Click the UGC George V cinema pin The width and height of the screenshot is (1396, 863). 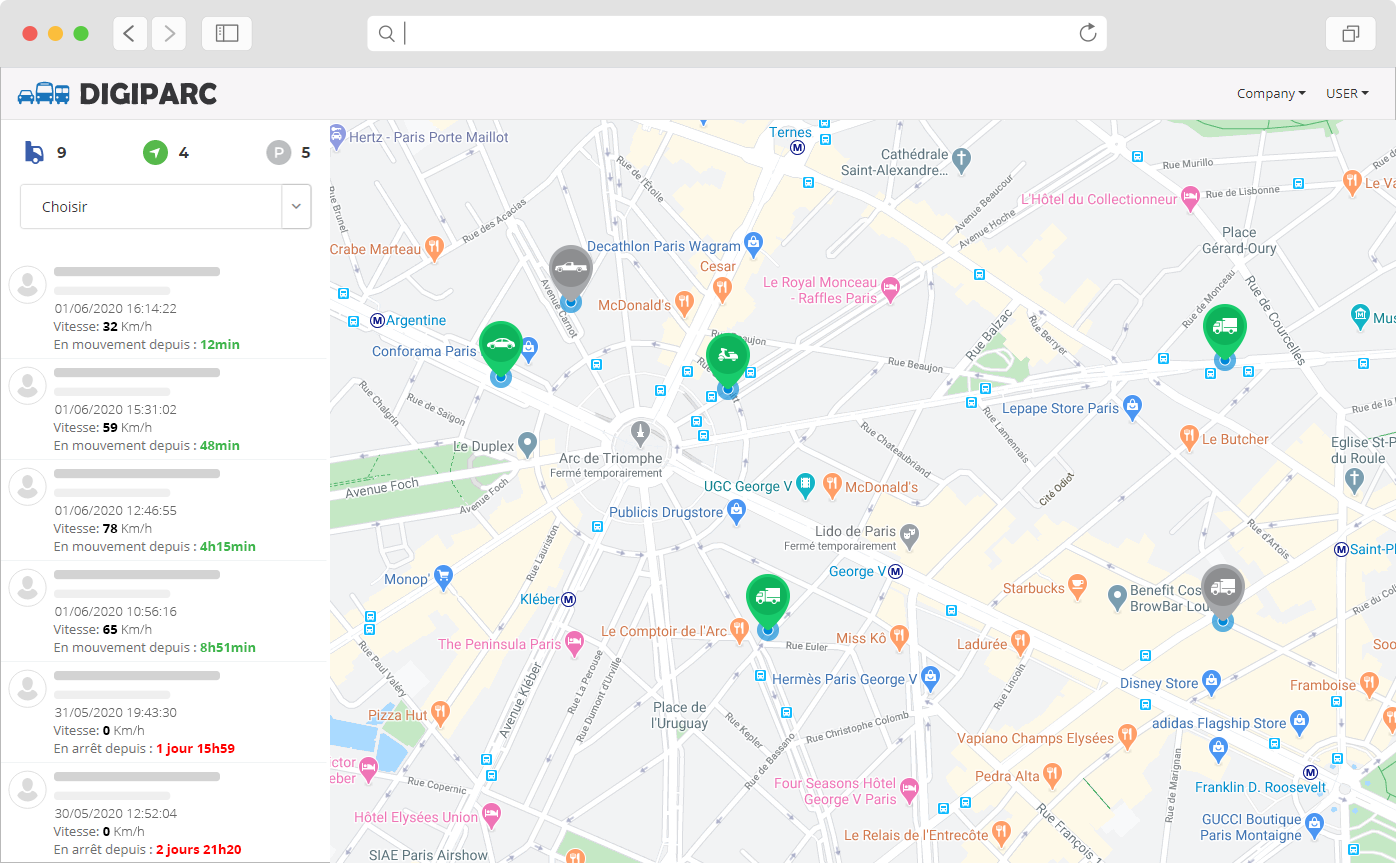[x=804, y=484]
